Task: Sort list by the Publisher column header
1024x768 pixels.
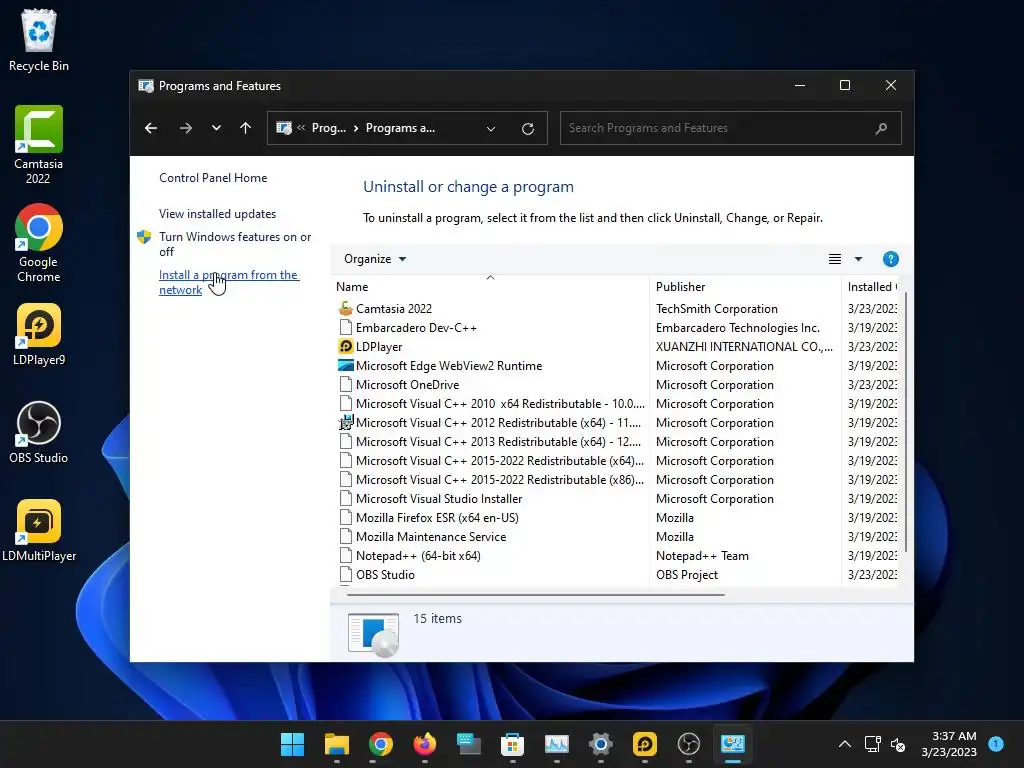Action: (x=745, y=287)
